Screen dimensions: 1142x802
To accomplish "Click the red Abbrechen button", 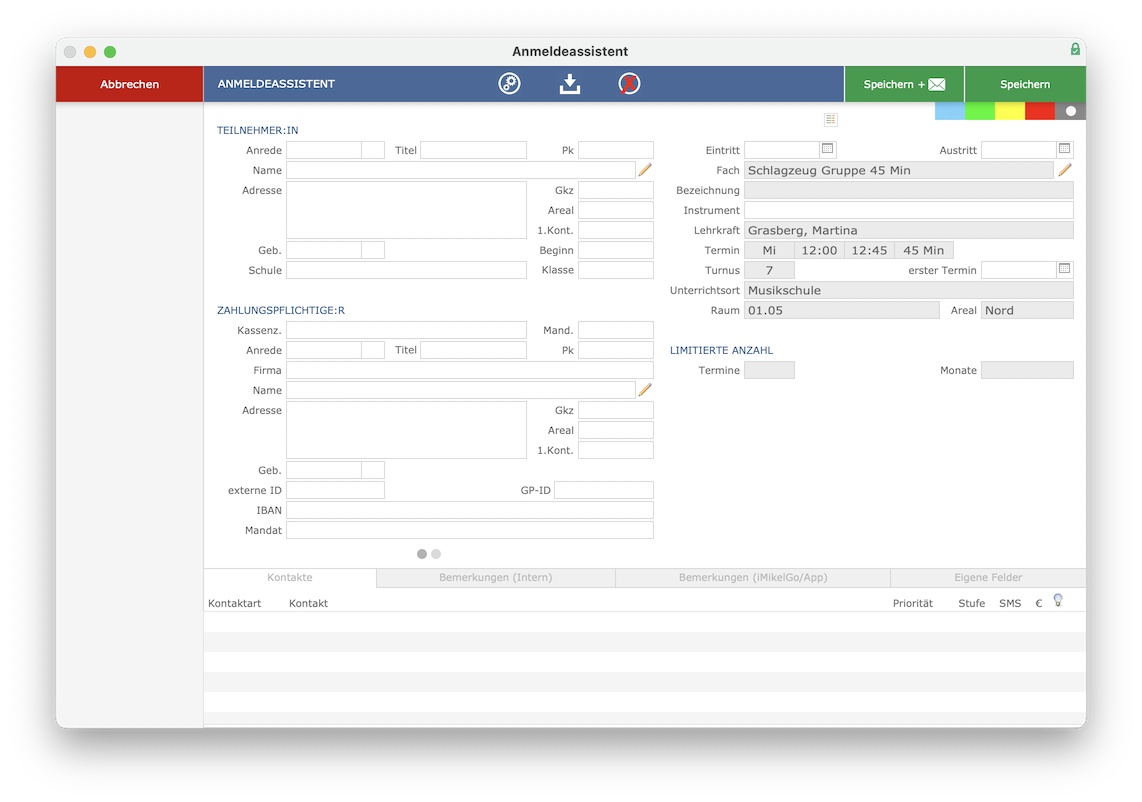I will (130, 84).
